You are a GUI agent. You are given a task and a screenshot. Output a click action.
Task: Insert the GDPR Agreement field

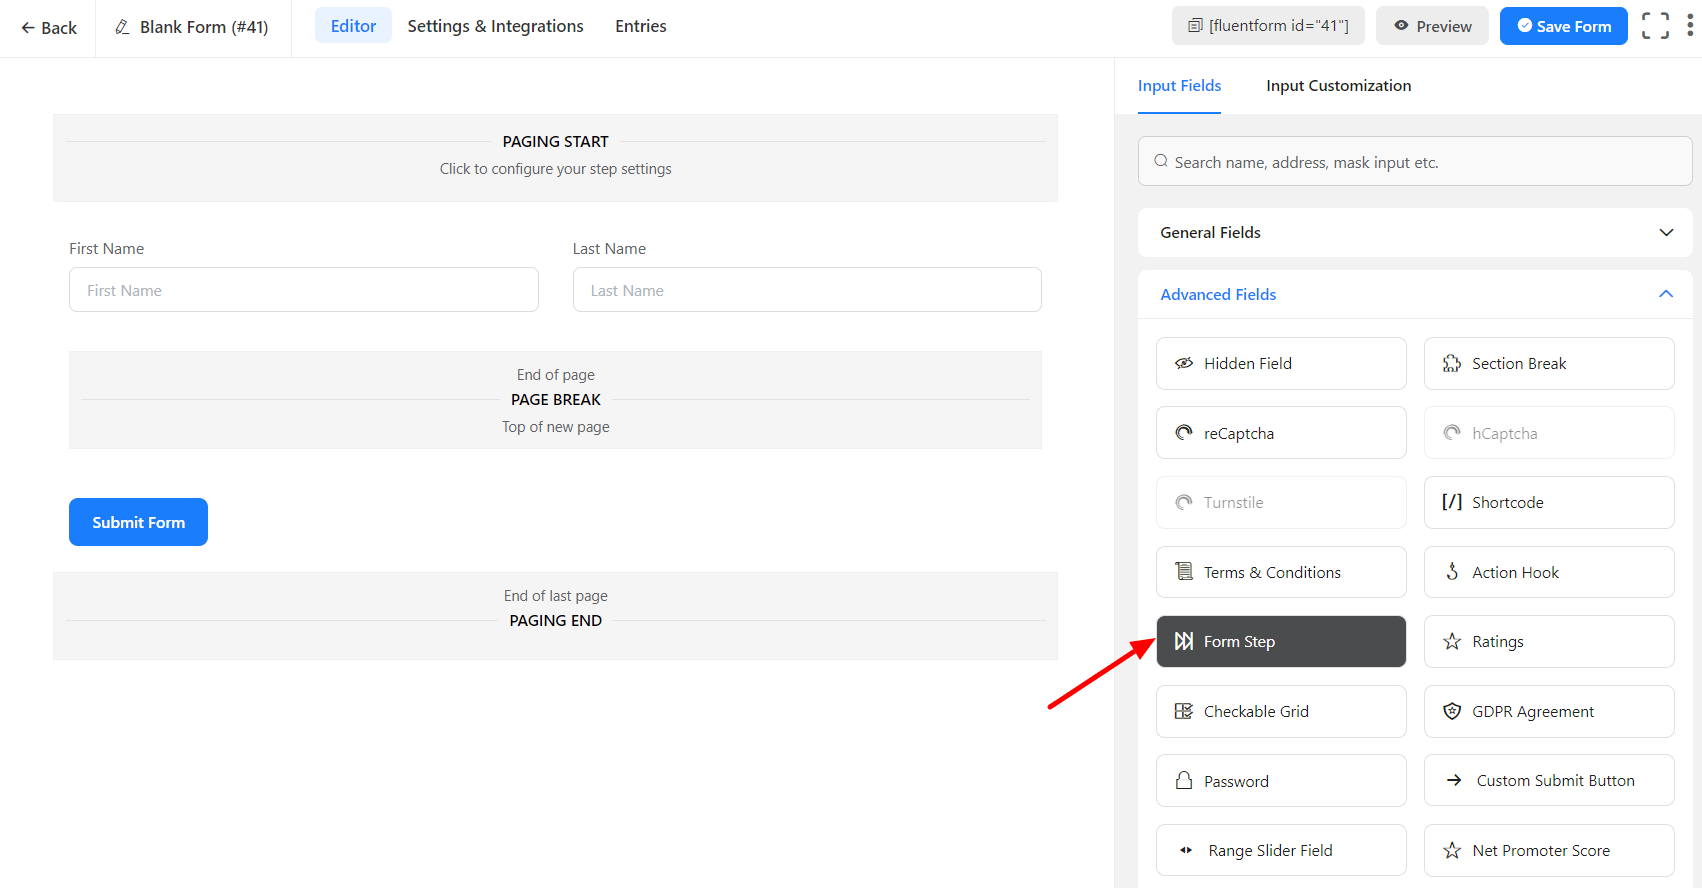click(1548, 712)
